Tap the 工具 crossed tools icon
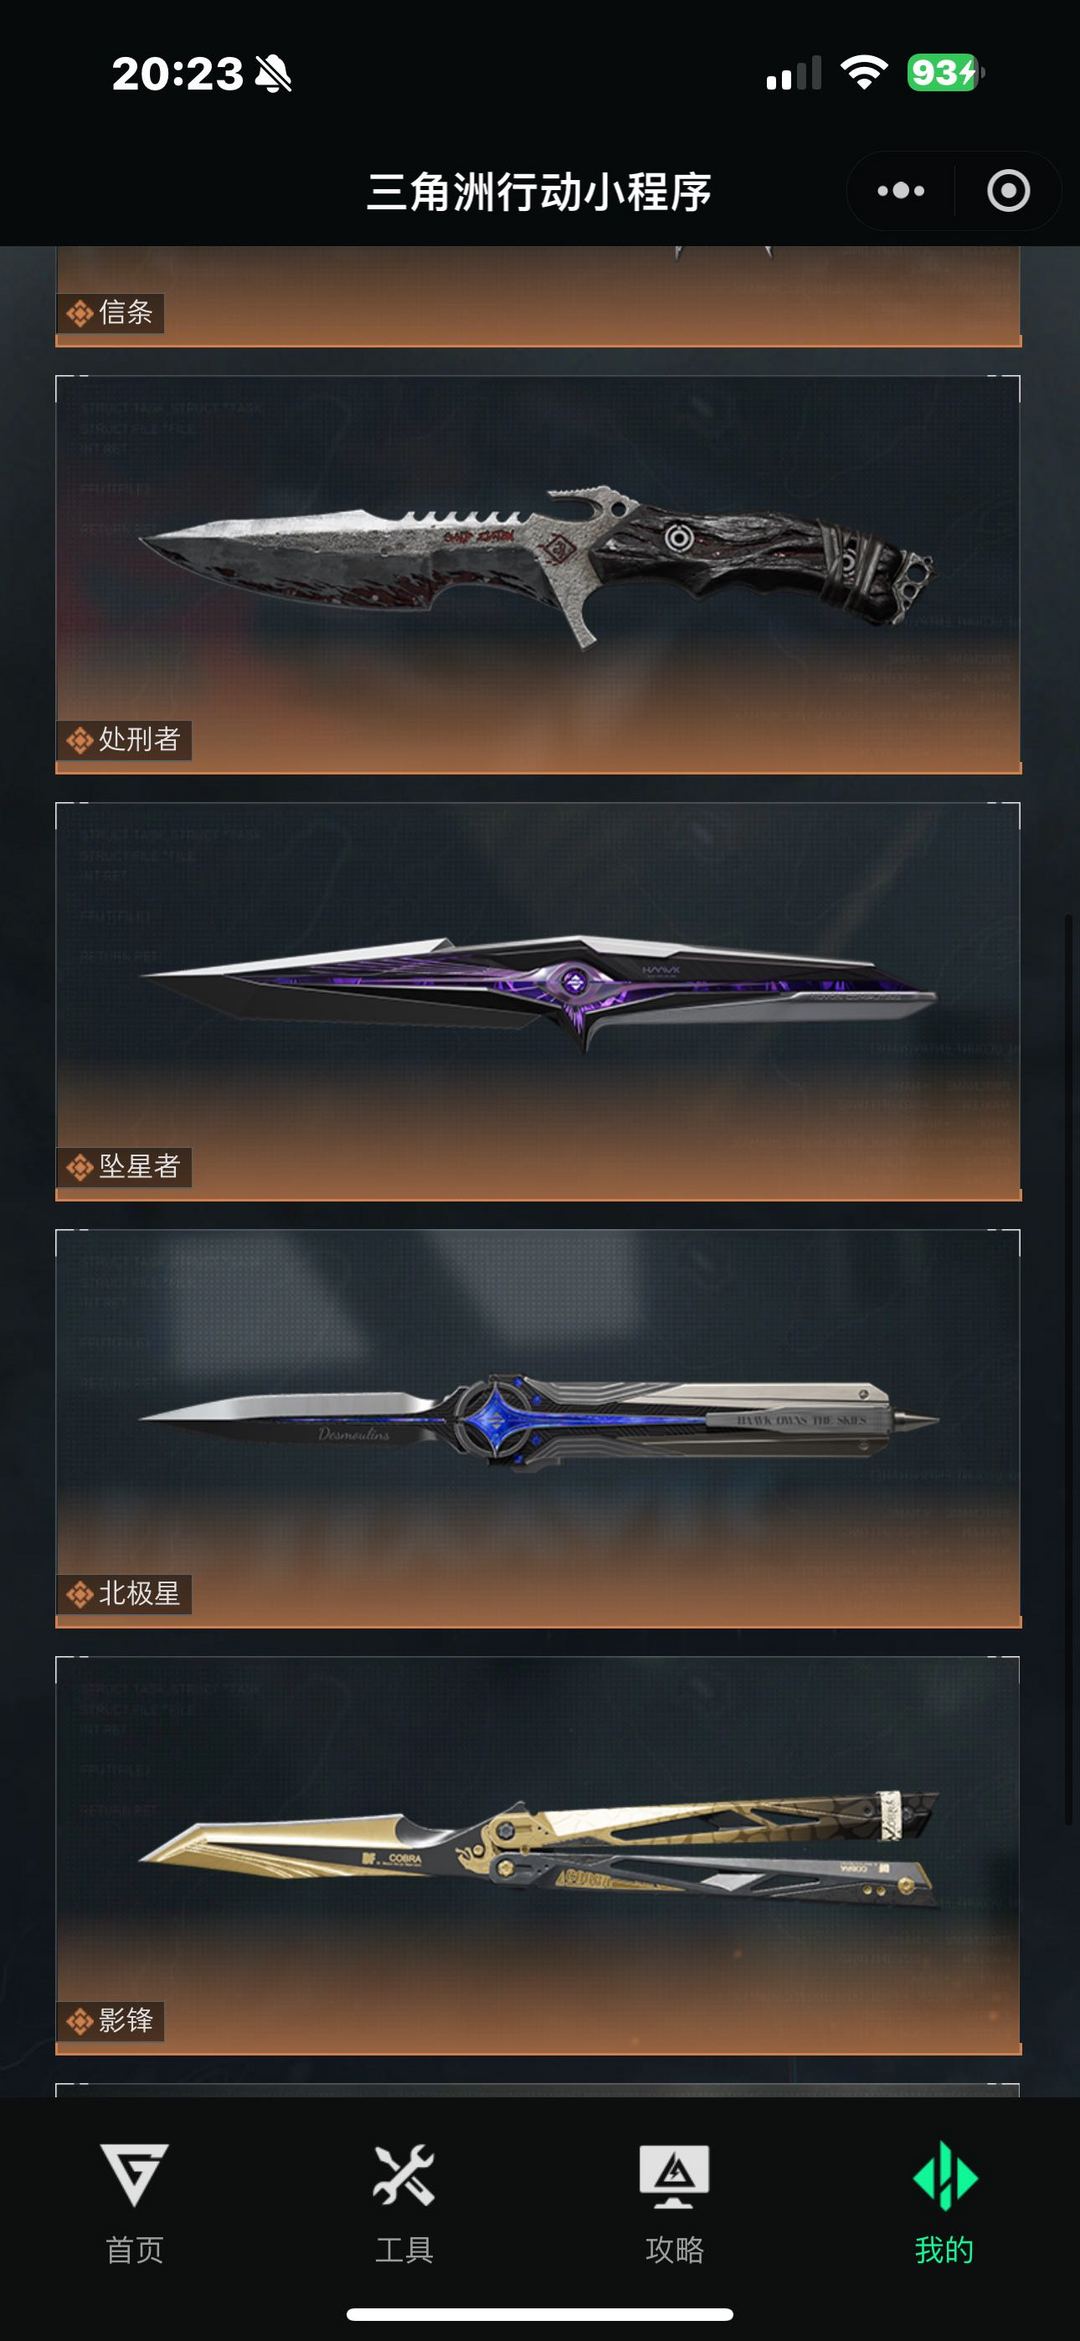The width and height of the screenshot is (1080, 2341). [404, 2174]
